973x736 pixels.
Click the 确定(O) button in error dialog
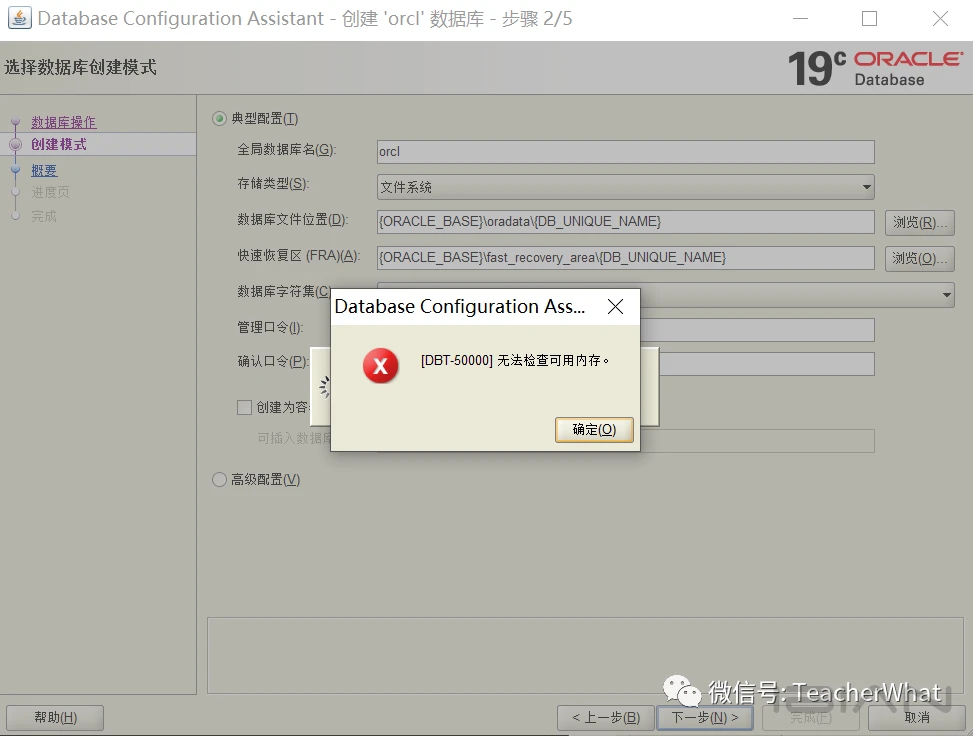pos(594,429)
